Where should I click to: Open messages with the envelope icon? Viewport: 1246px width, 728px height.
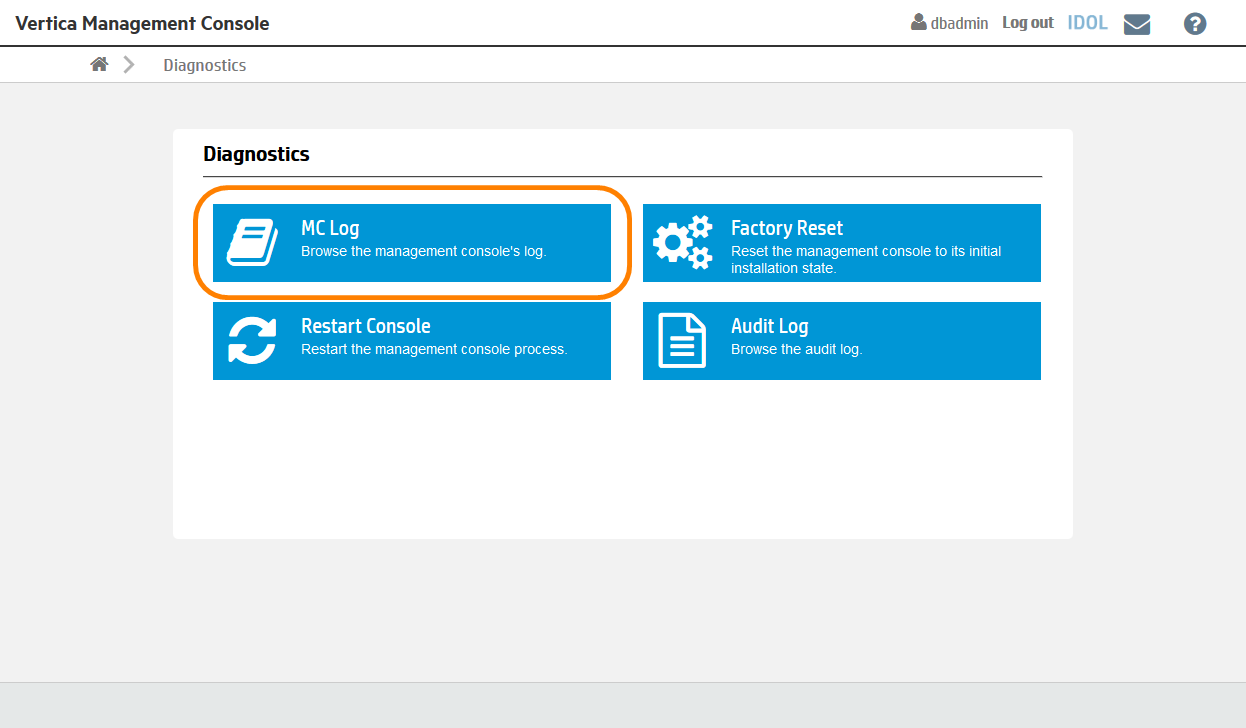pos(1137,24)
